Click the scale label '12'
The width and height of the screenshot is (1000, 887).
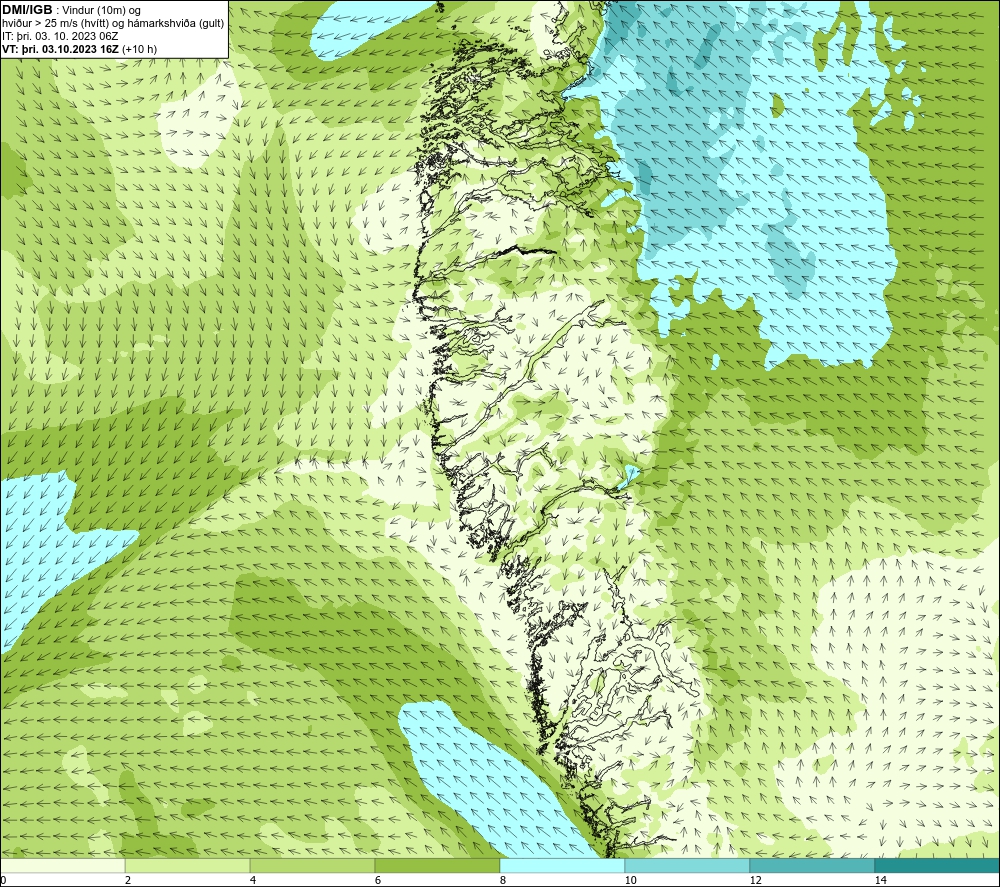click(755, 881)
